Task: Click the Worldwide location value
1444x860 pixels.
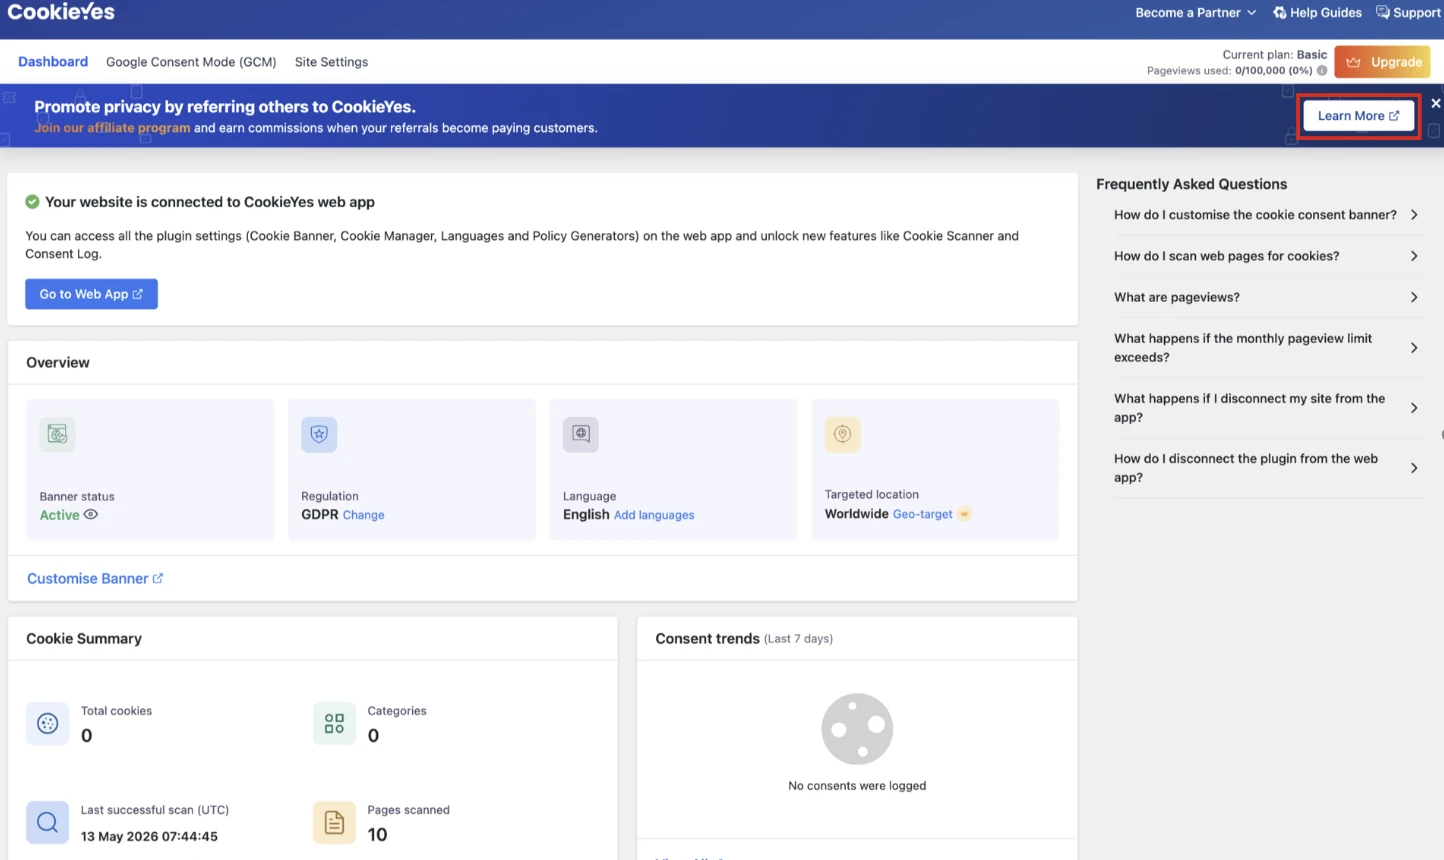Action: point(856,514)
